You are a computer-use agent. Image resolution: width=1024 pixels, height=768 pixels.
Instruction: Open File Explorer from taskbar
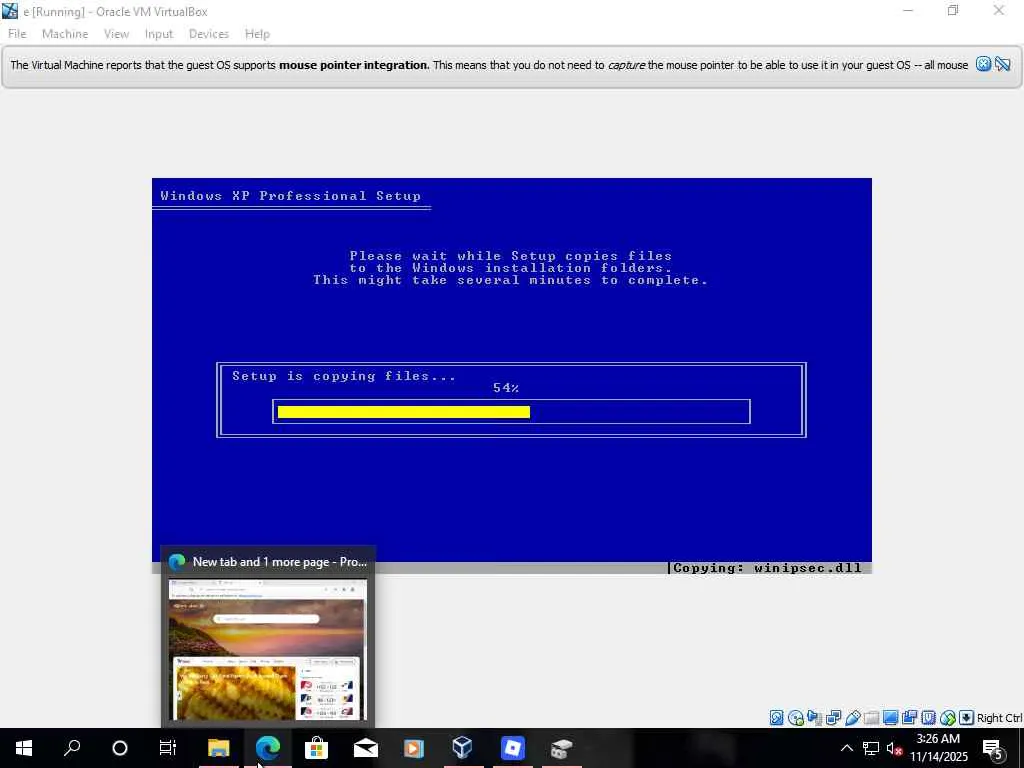point(218,748)
